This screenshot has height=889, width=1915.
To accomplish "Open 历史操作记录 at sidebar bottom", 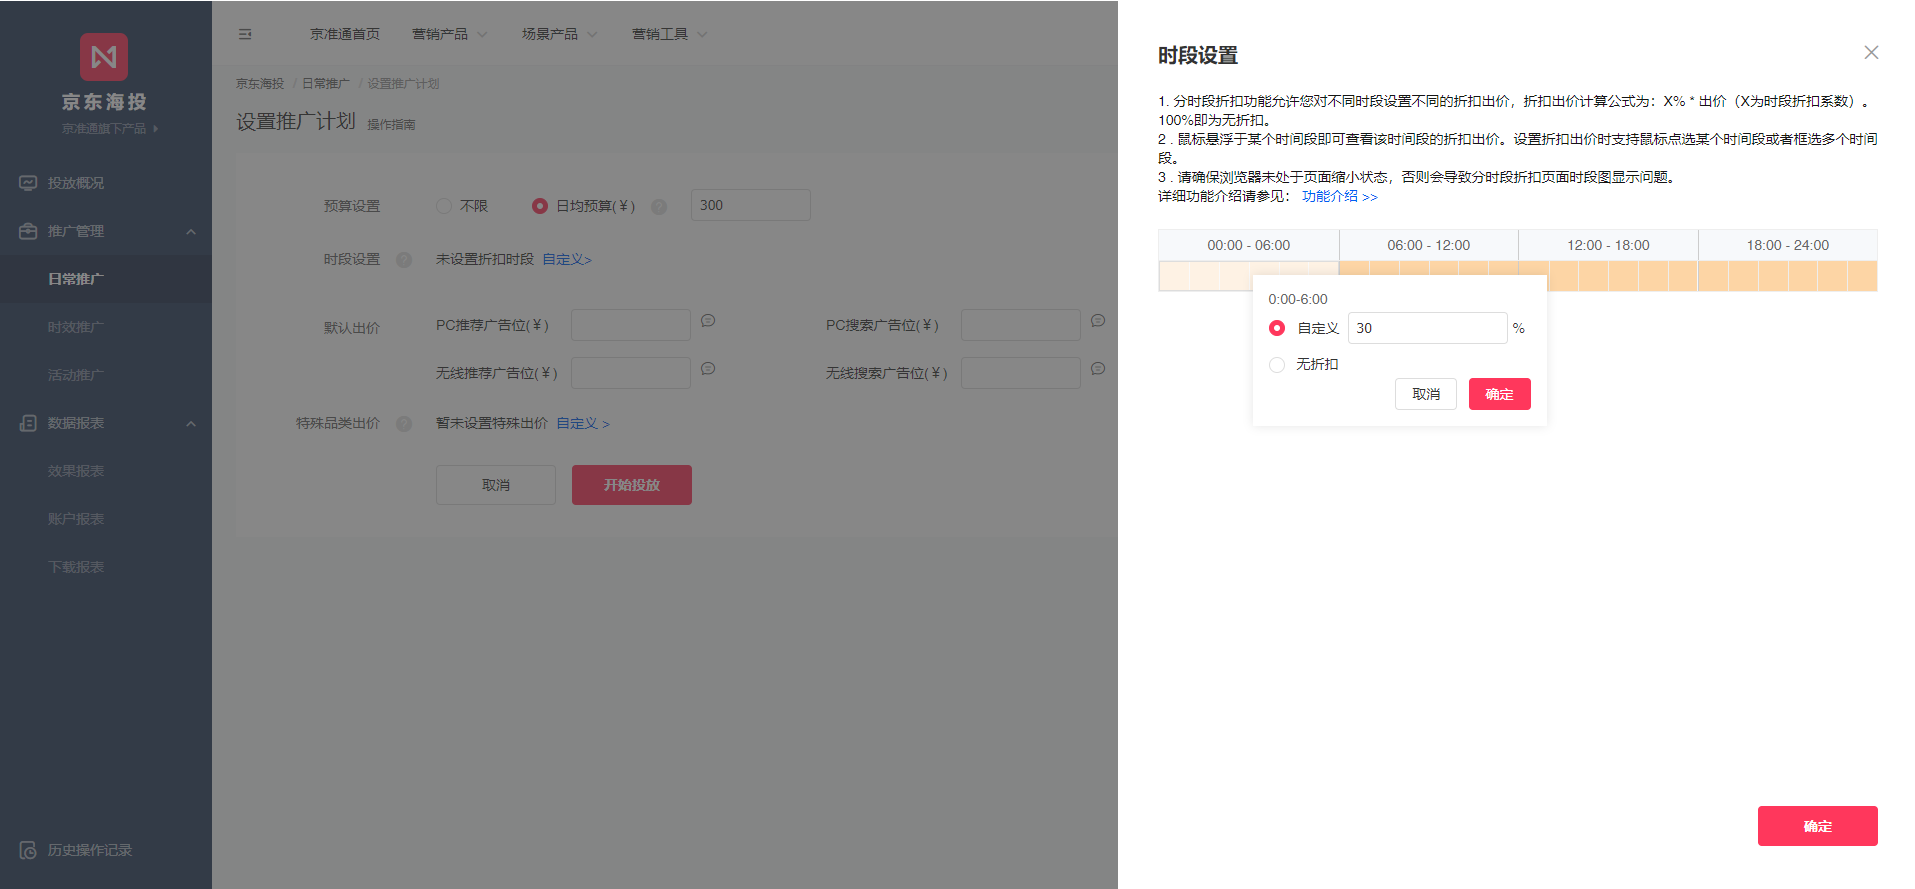I will click(x=90, y=850).
